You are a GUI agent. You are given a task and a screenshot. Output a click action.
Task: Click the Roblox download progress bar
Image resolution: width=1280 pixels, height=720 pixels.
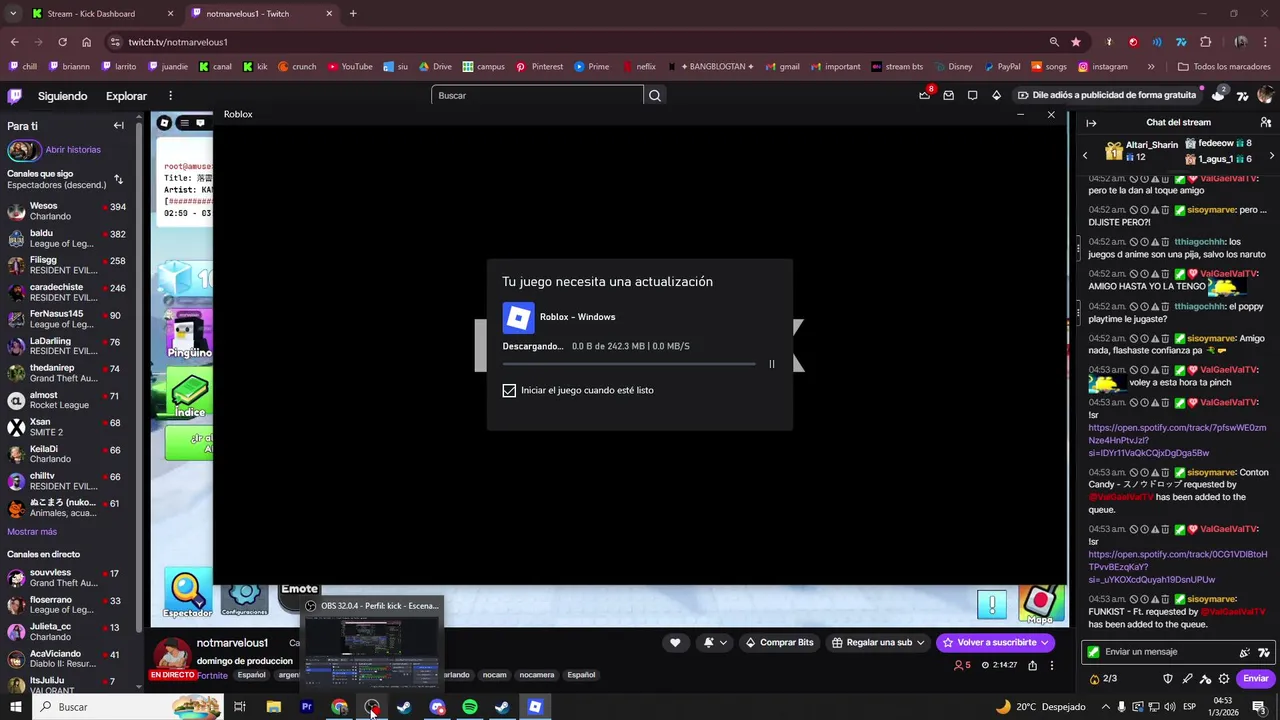629,364
